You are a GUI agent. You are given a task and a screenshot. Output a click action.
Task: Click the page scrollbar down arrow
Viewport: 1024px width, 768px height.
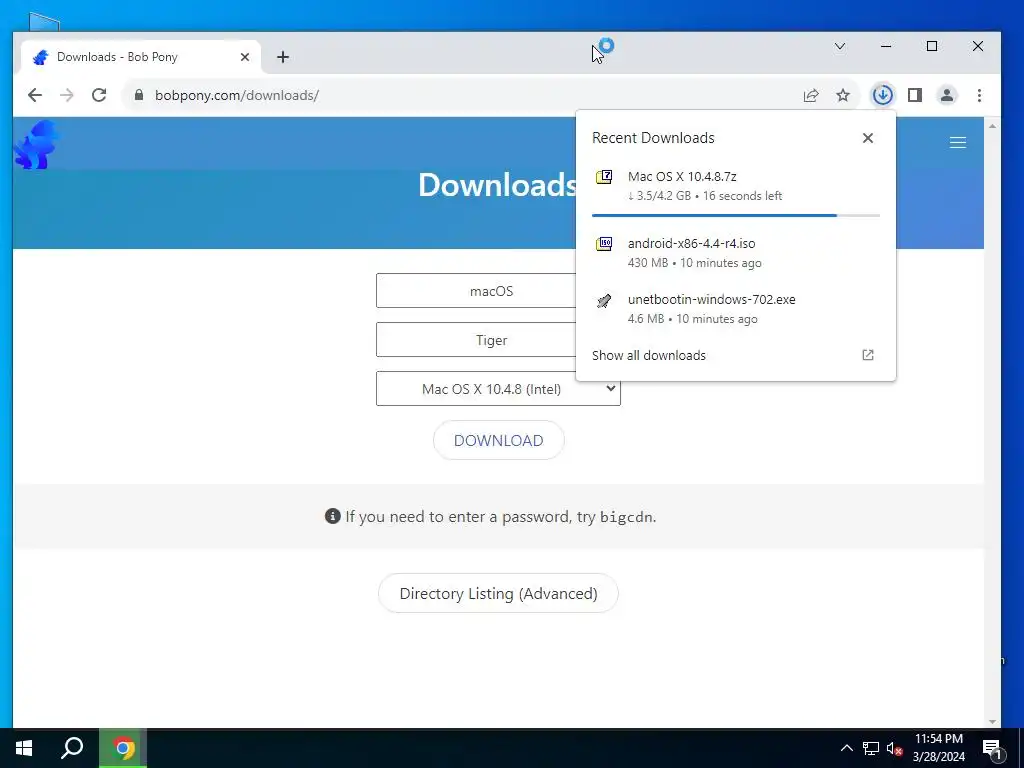(x=993, y=722)
